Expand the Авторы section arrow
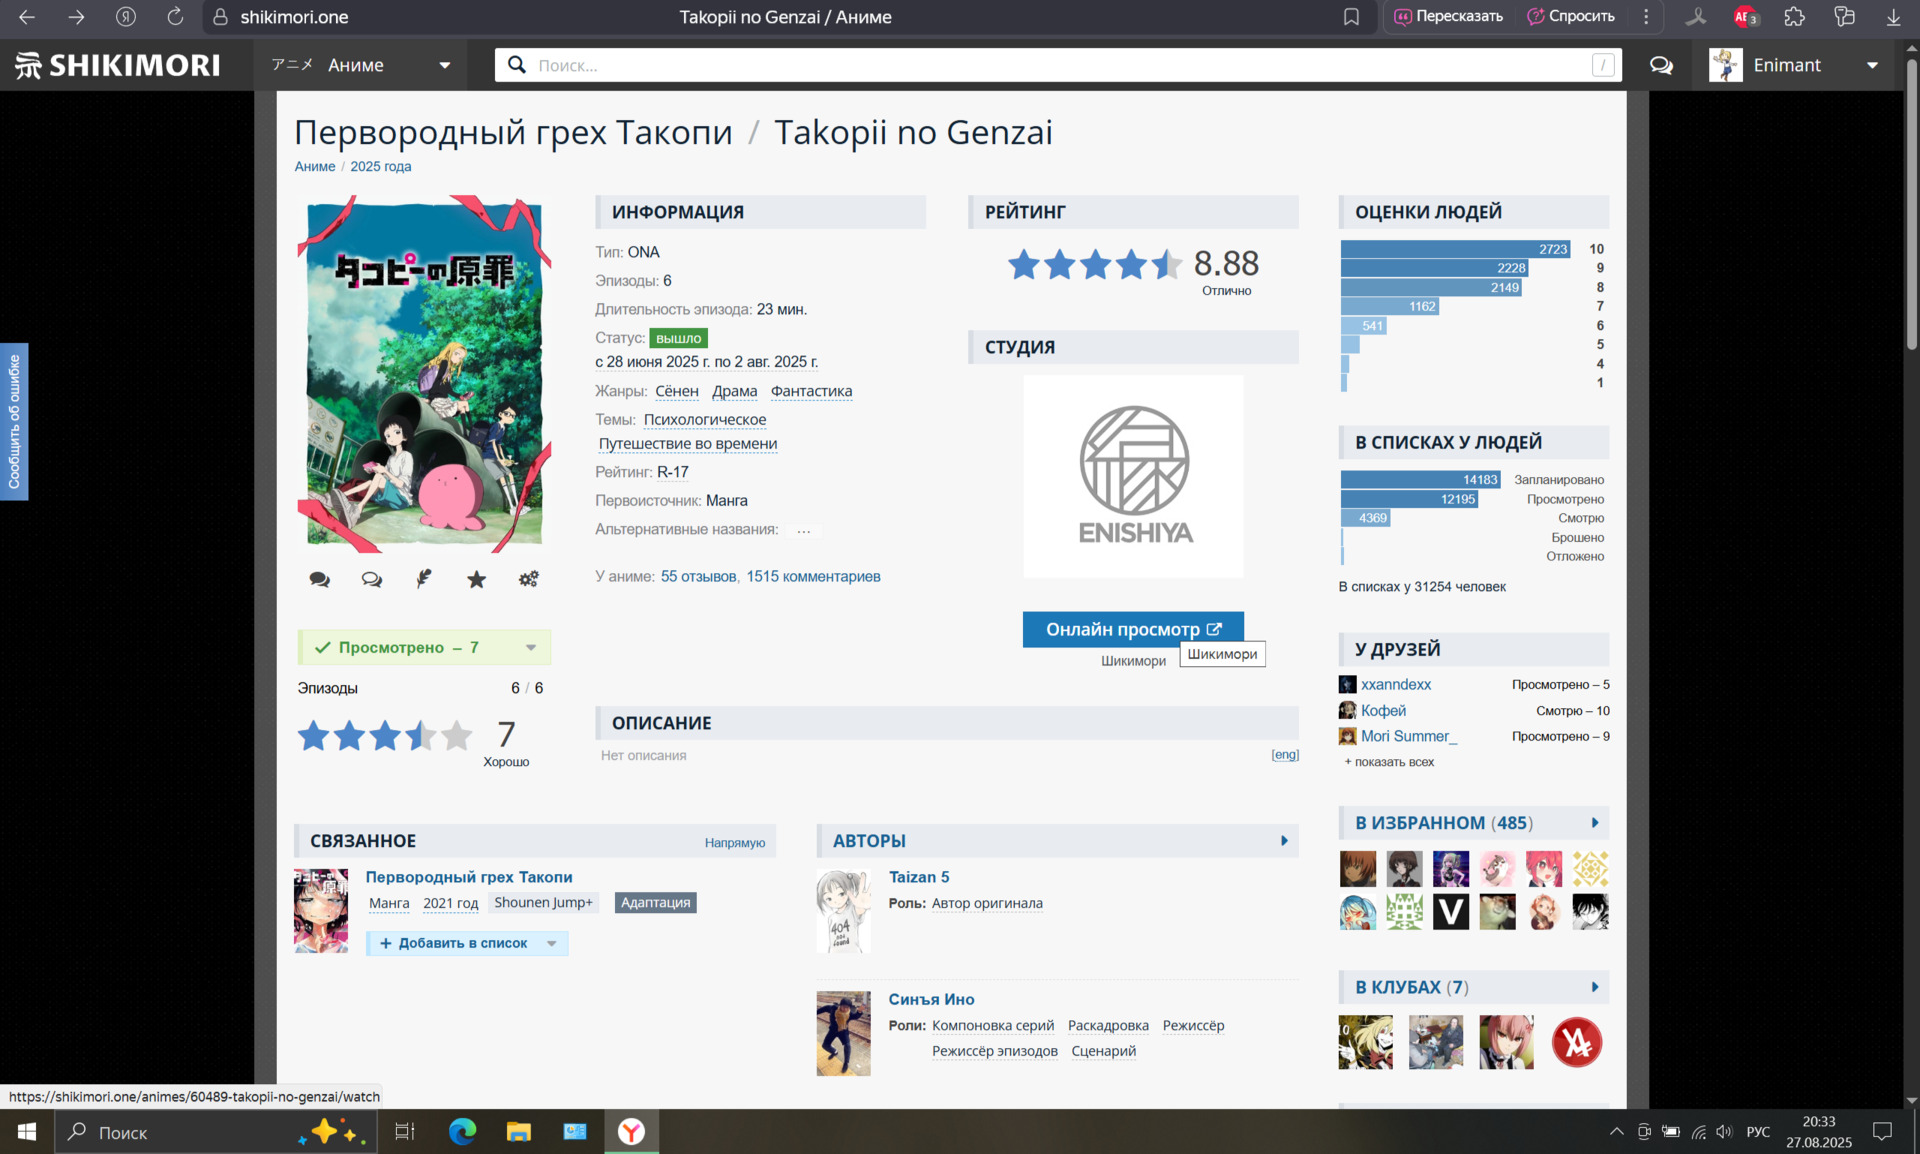This screenshot has height=1154, width=1920. click(x=1284, y=841)
